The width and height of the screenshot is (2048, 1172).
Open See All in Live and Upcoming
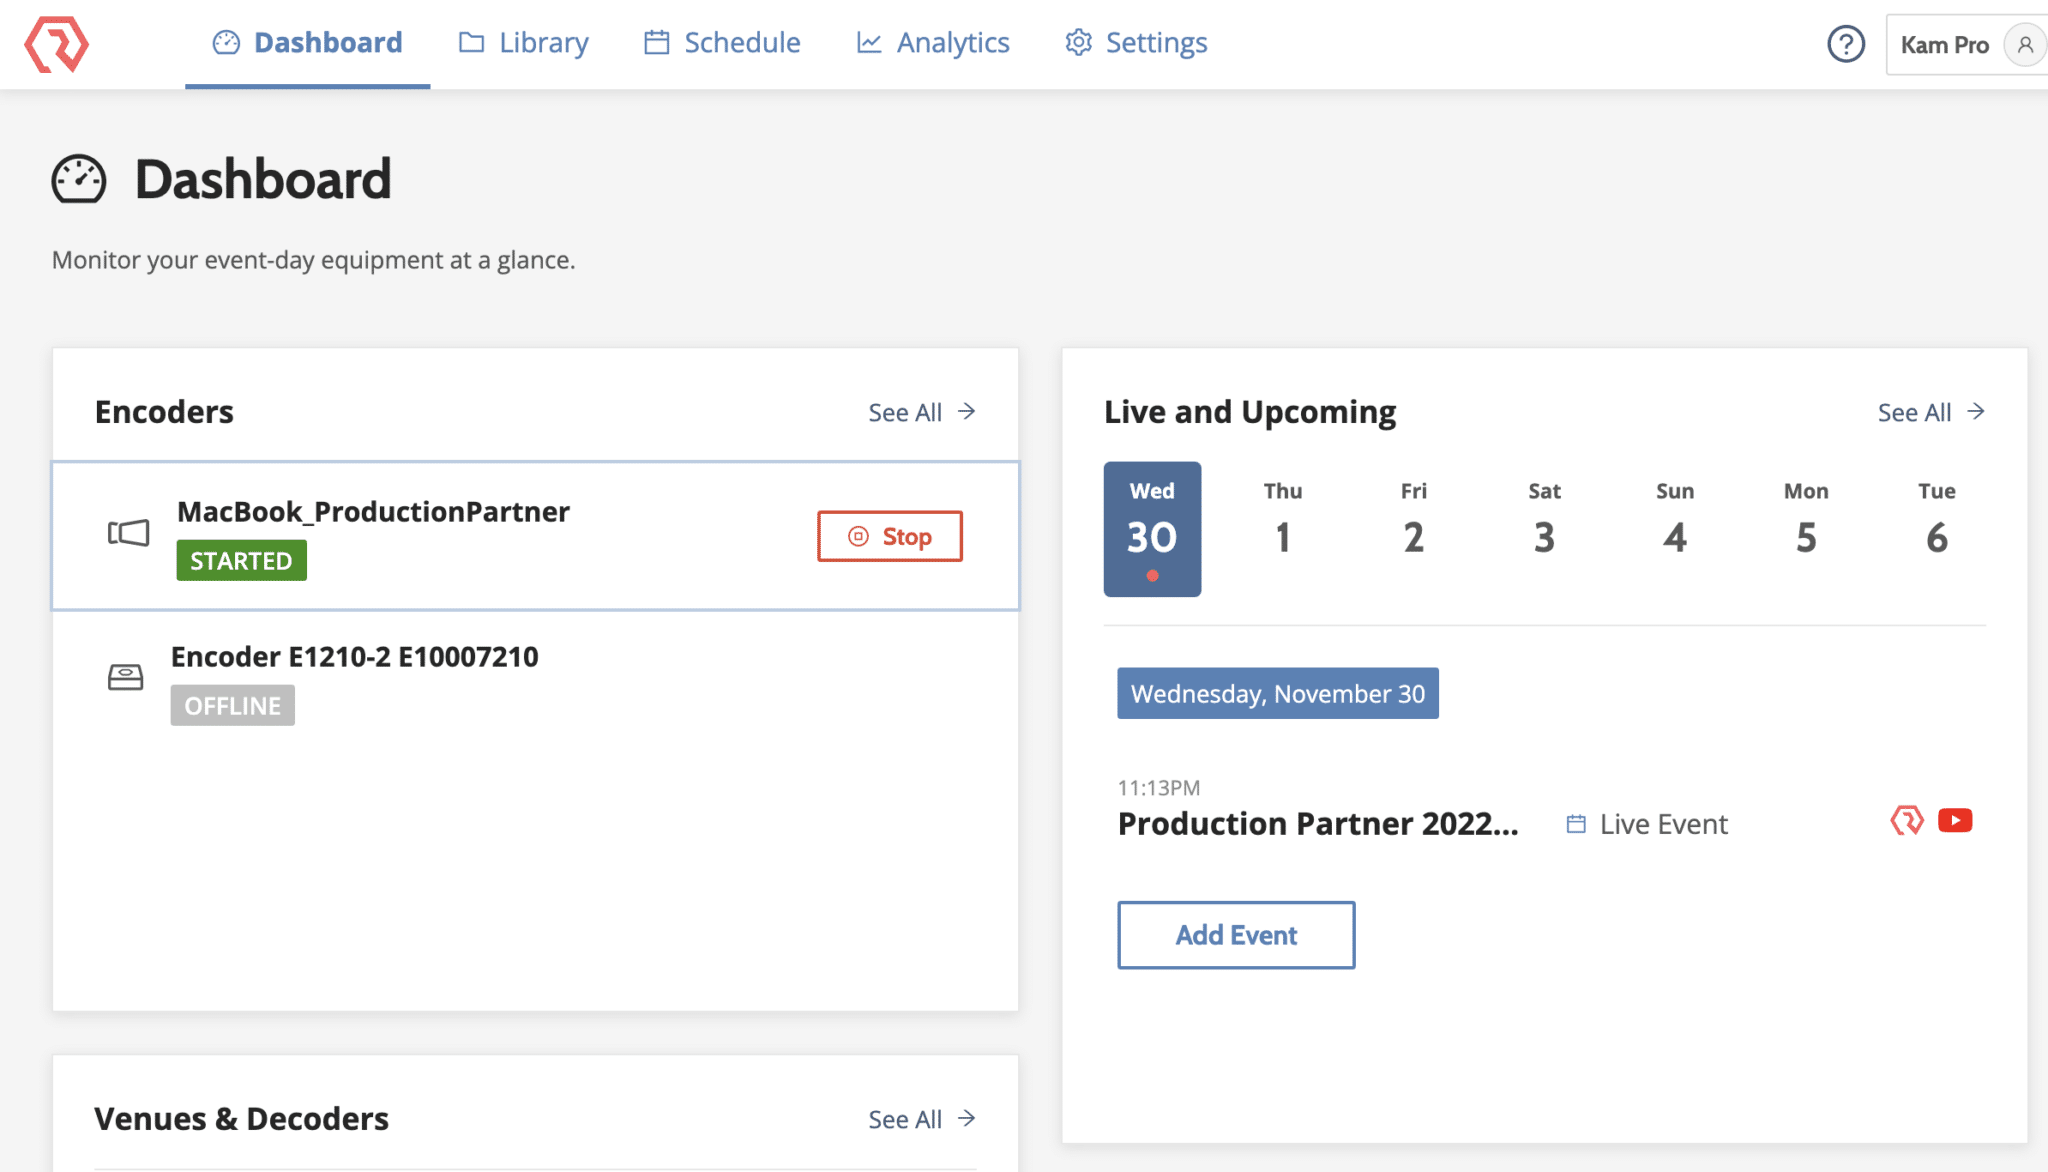(x=1930, y=412)
